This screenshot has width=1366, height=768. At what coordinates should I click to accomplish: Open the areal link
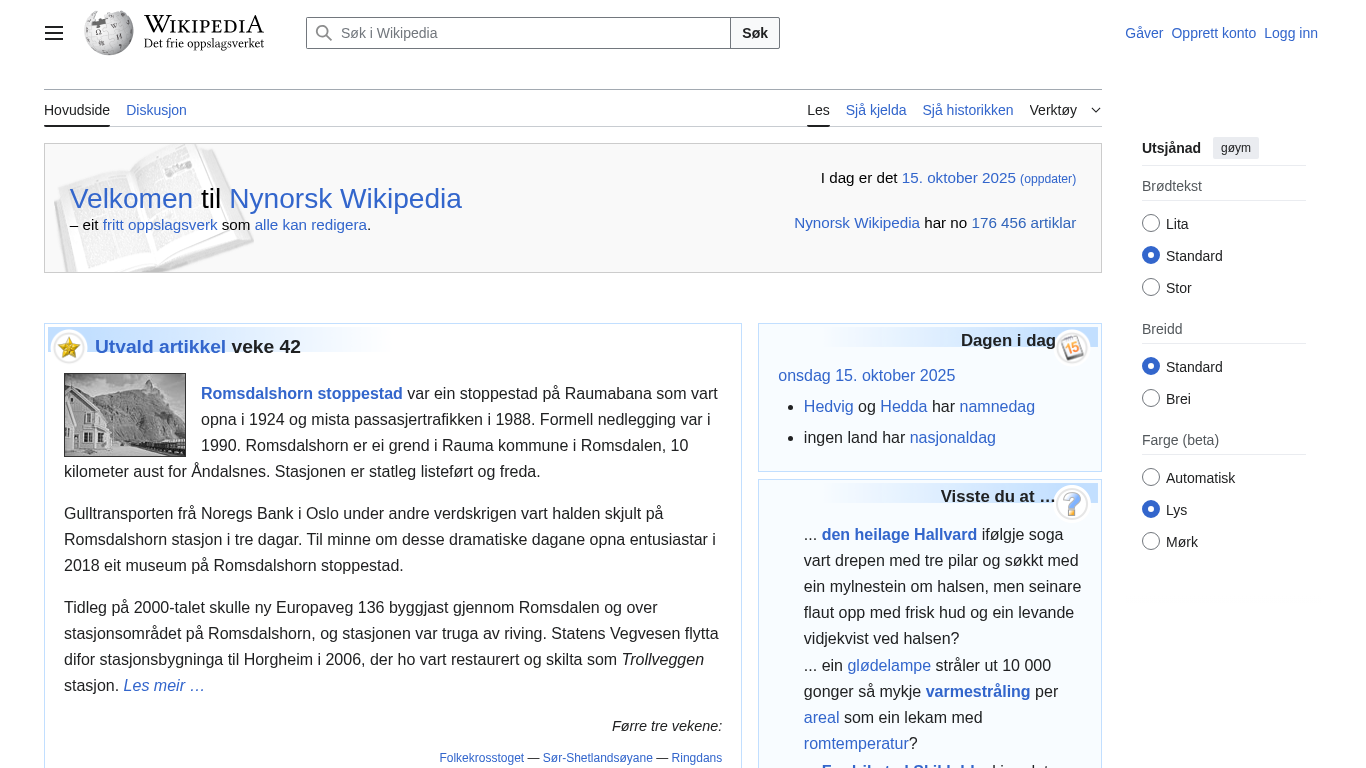pyautogui.click(x=822, y=718)
